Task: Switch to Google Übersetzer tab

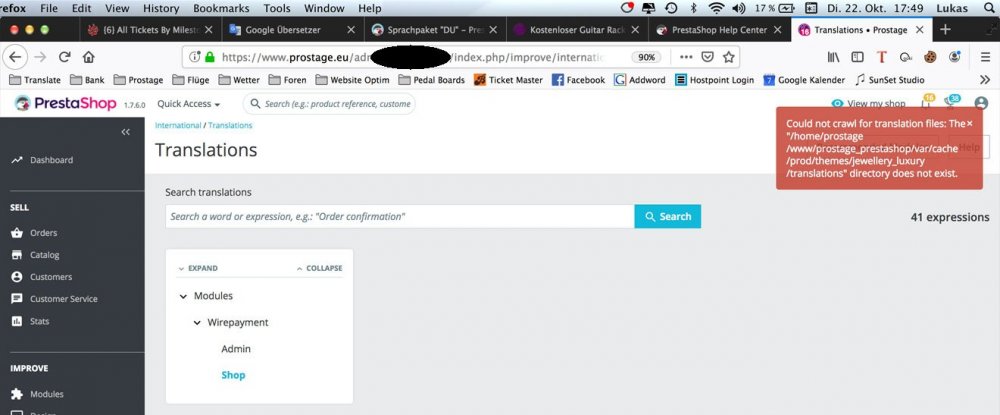Action: point(293,29)
